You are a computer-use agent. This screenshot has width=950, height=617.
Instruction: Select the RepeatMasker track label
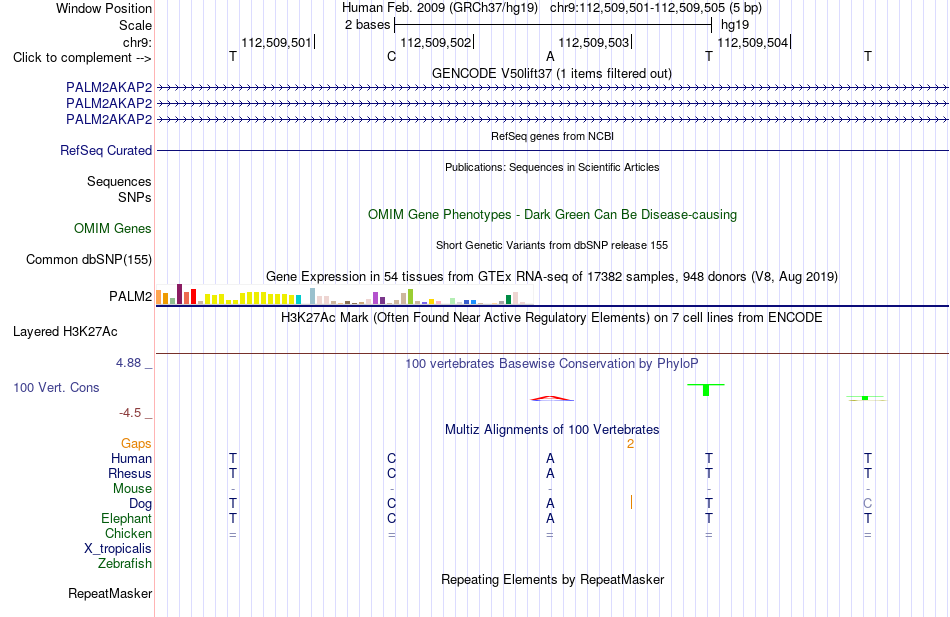[x=110, y=593]
